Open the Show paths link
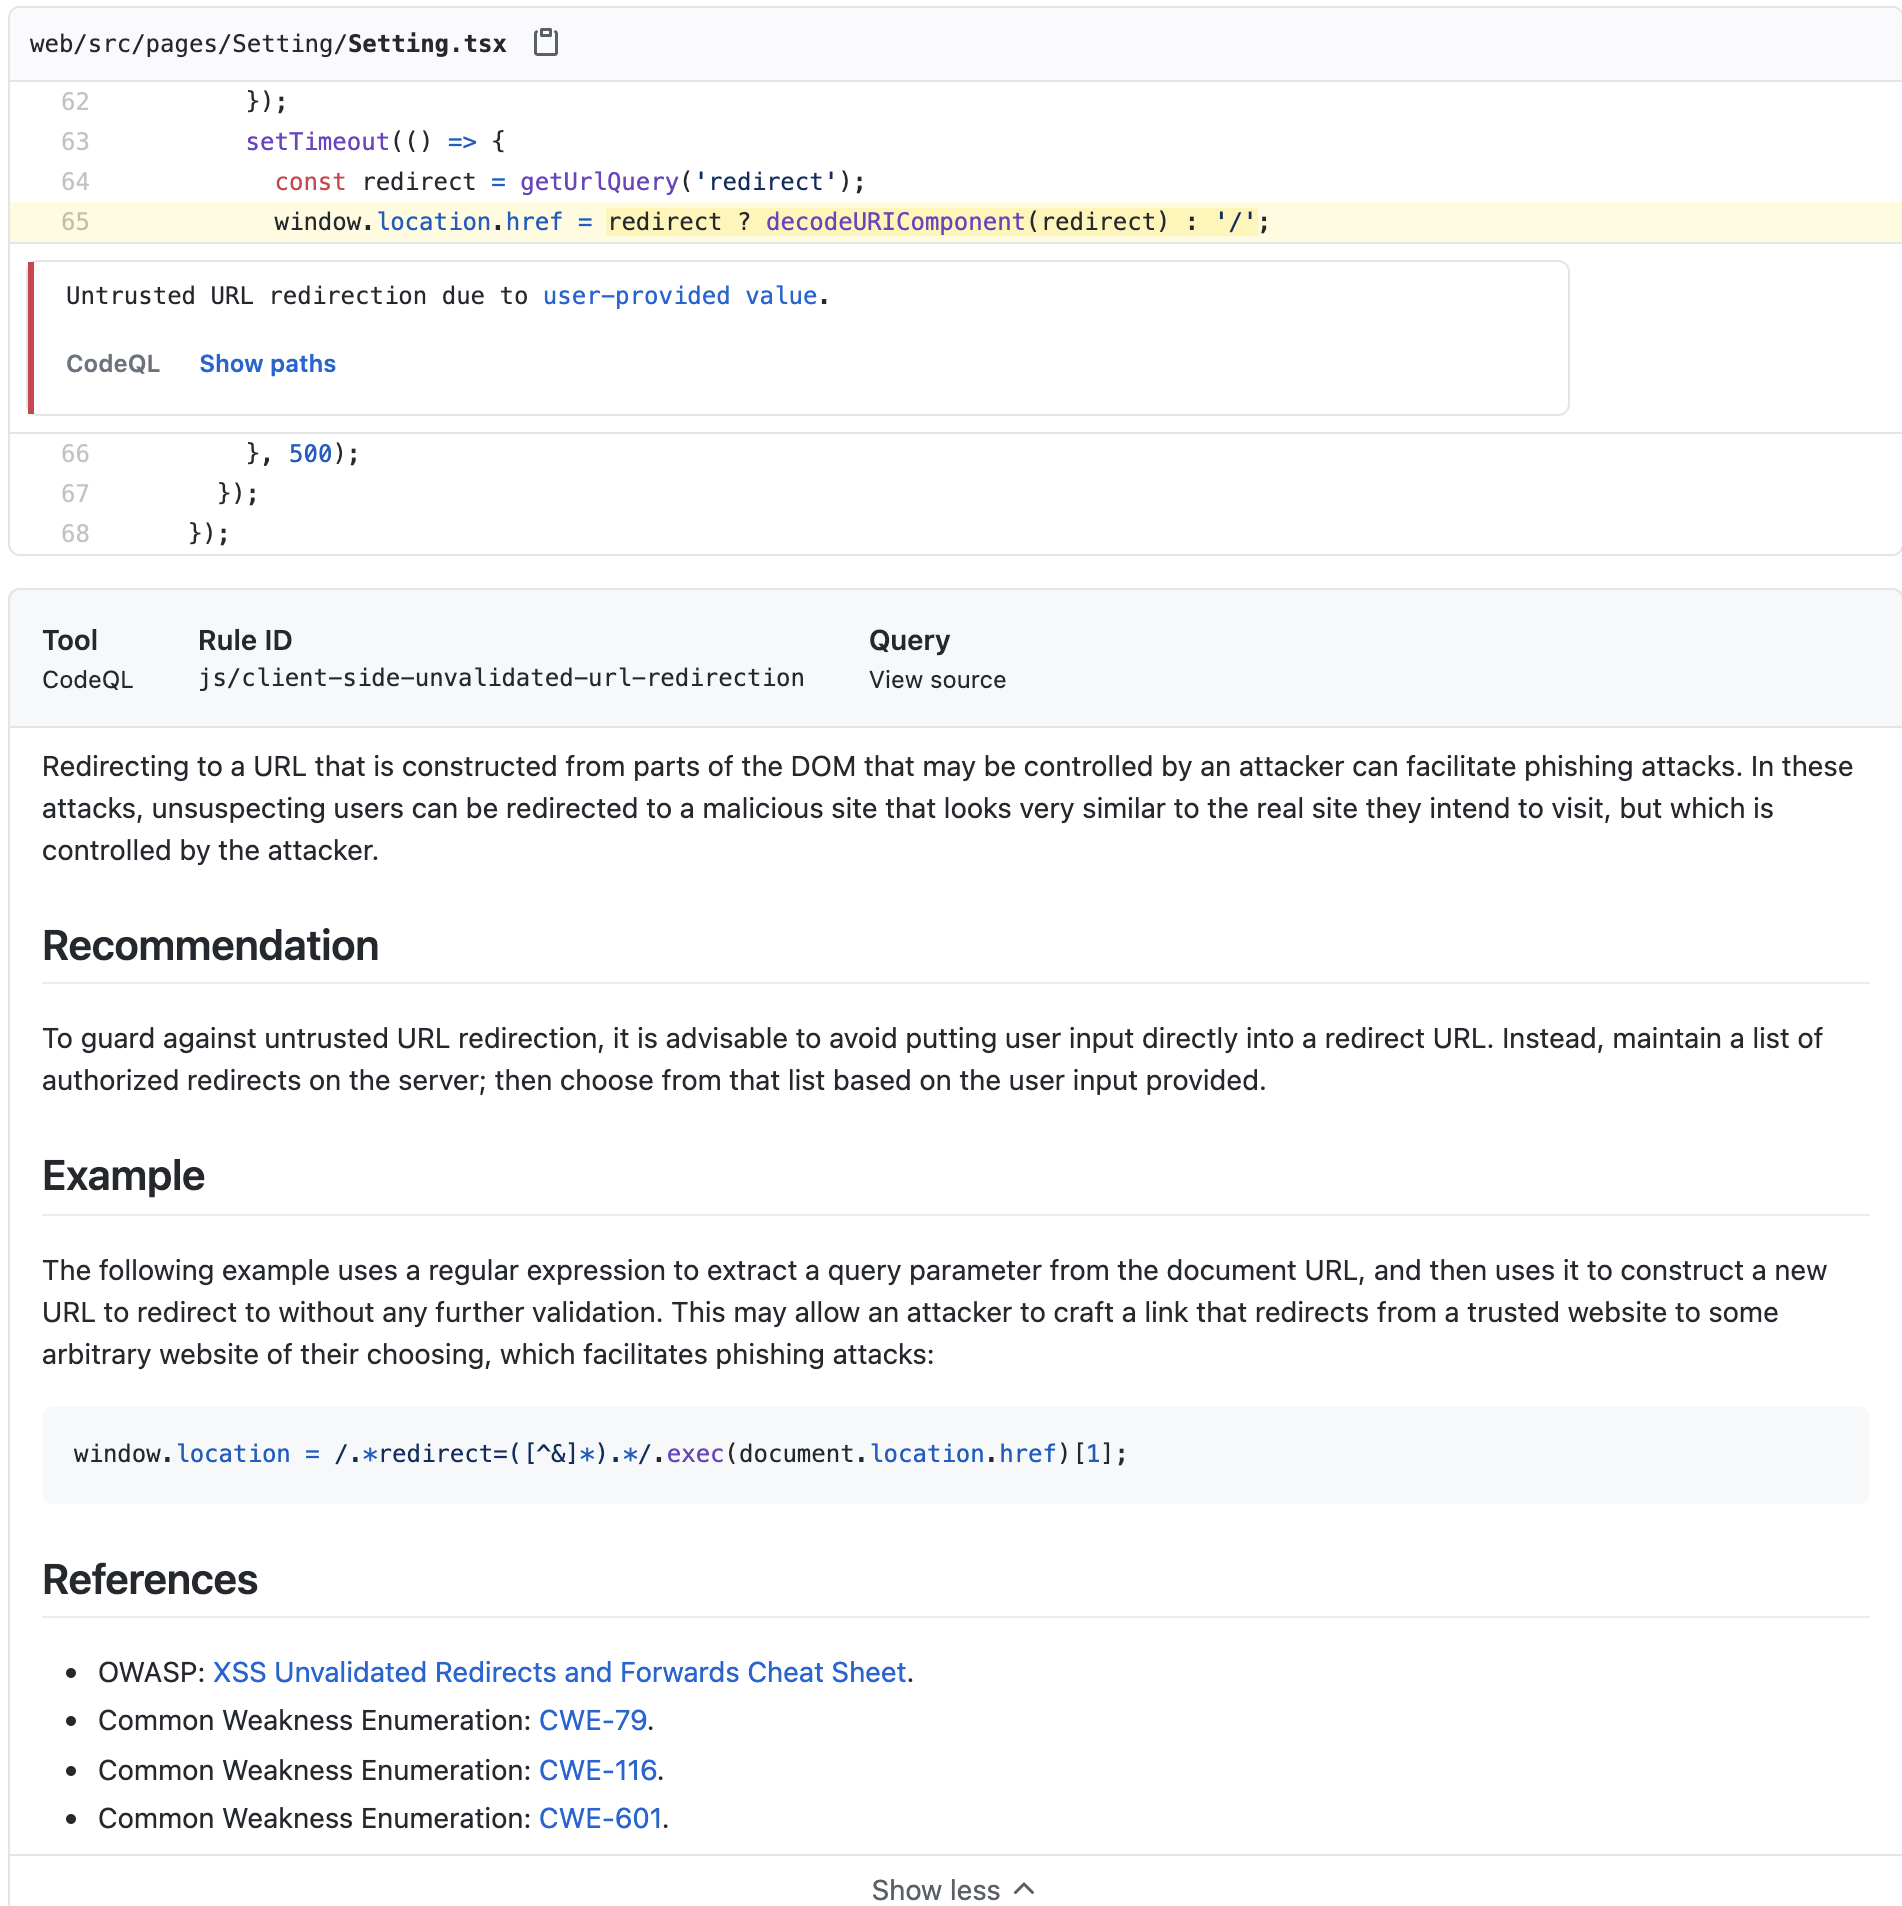The height and width of the screenshot is (1906, 1902). tap(266, 363)
